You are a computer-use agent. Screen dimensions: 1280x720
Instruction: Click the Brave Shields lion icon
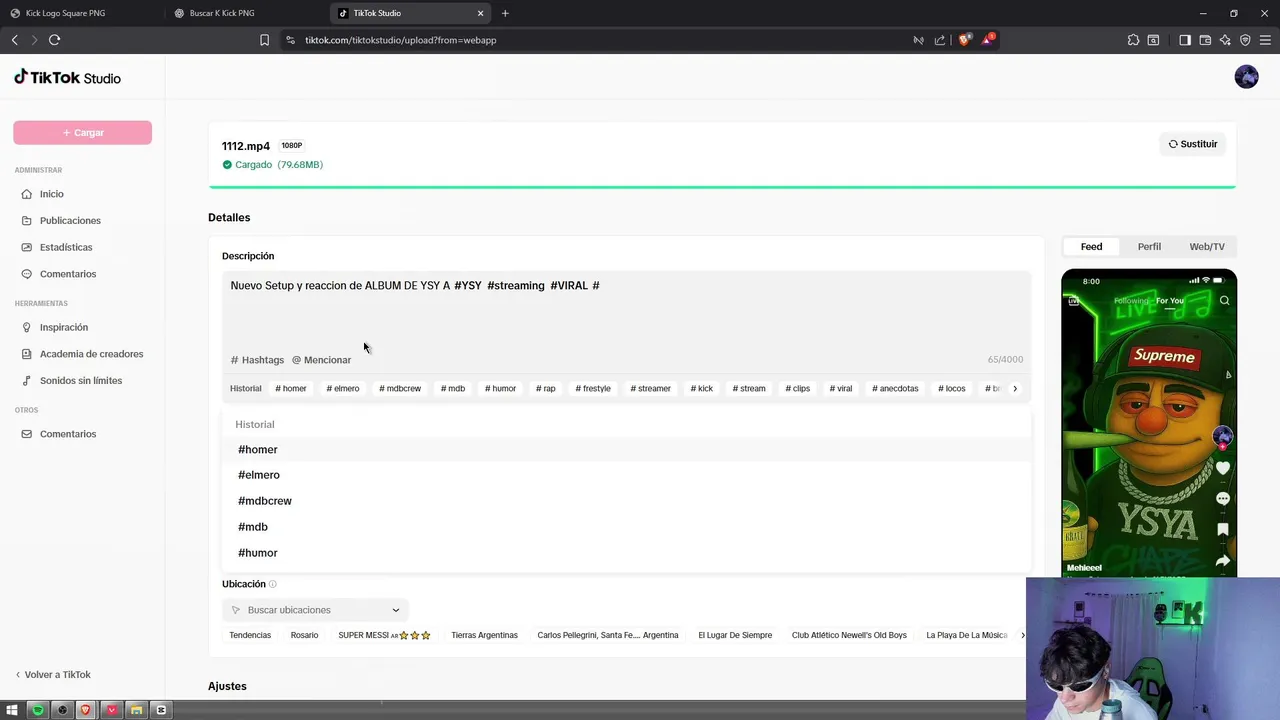(964, 40)
